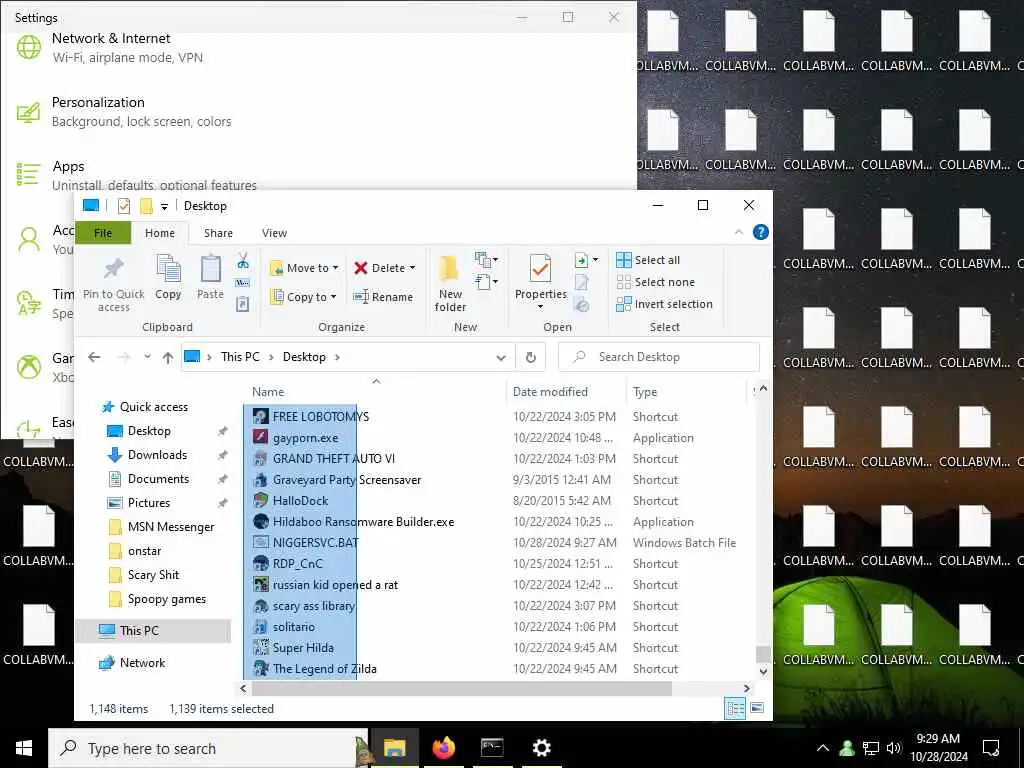Collapse the ribbon with the chevron
1024x768 pixels.
point(739,232)
